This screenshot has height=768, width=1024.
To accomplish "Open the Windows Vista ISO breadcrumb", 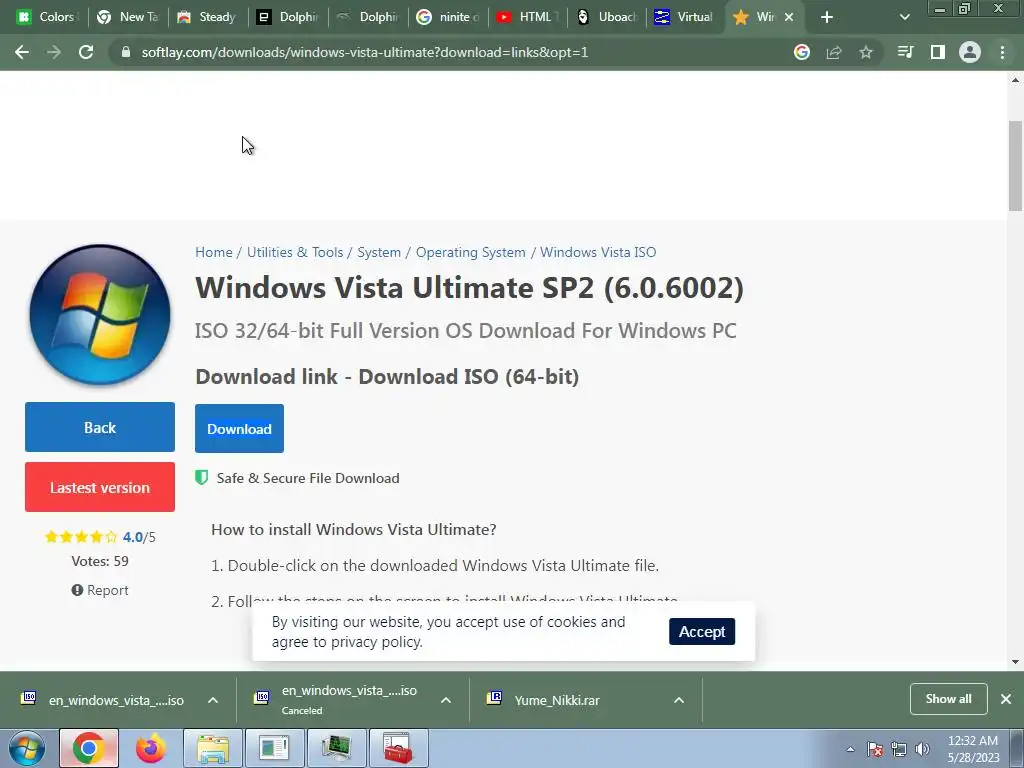I will [x=598, y=252].
